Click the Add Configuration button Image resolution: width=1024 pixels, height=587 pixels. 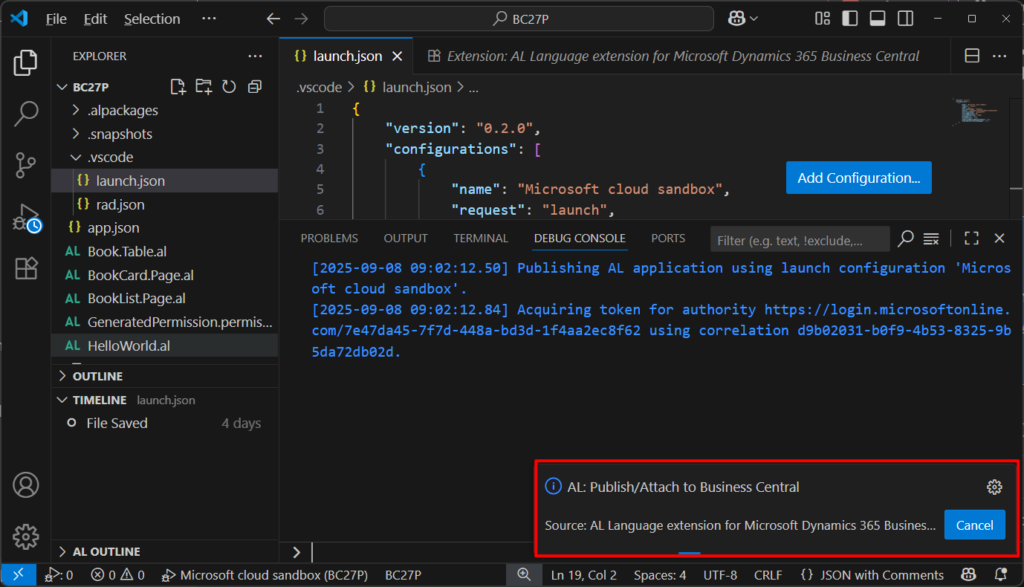[858, 178]
